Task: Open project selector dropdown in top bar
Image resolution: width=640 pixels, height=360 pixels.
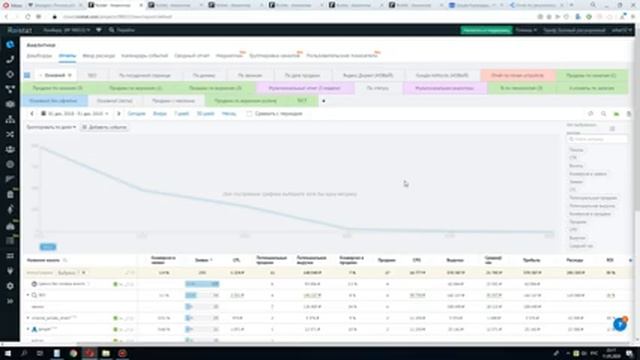Action: (x=67, y=30)
